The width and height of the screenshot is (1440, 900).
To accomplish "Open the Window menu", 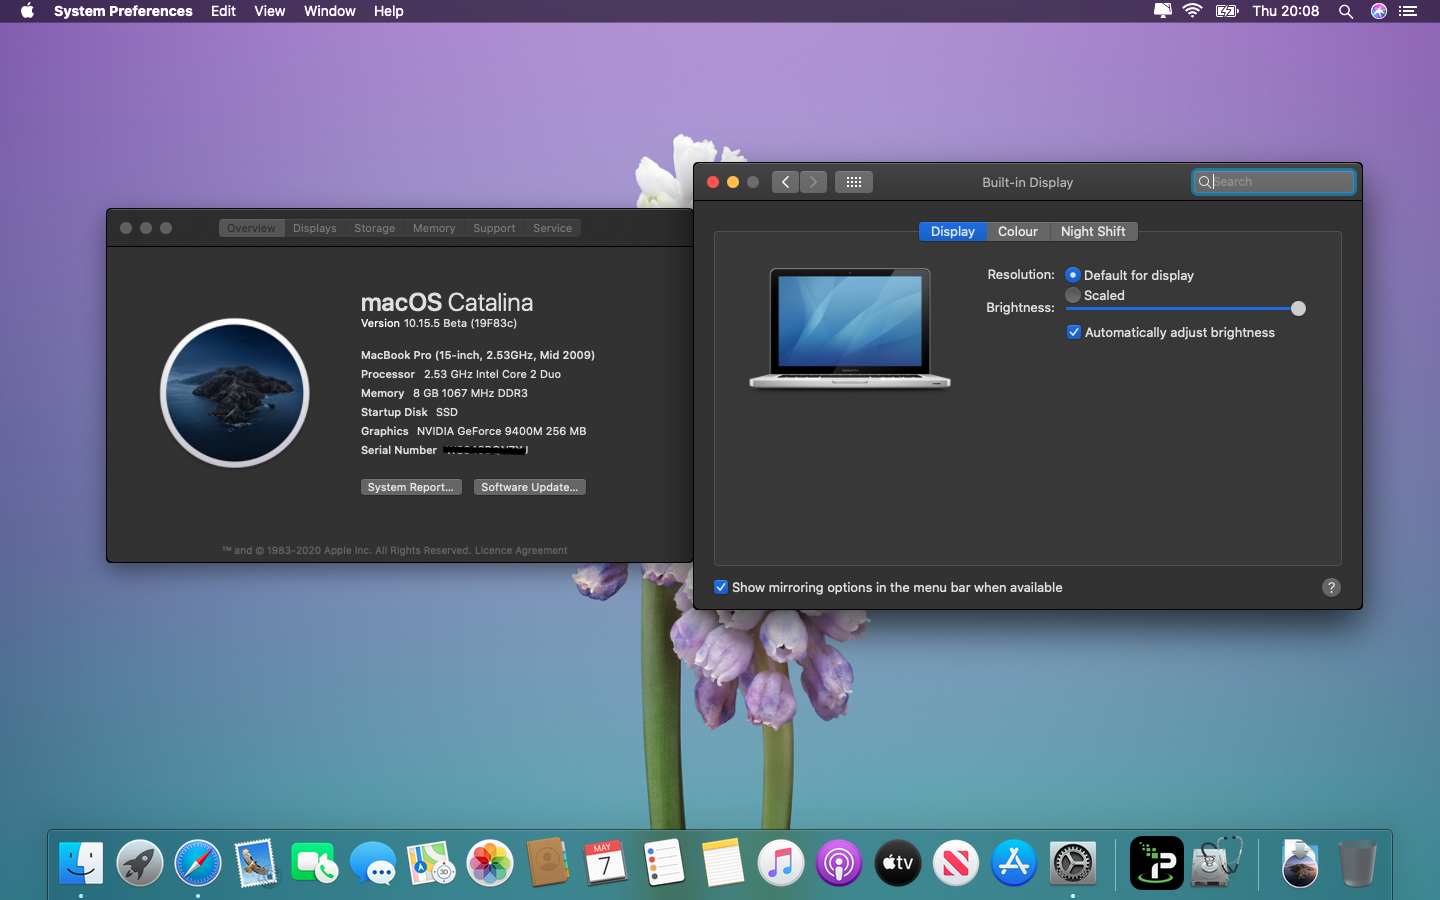I will click(x=330, y=11).
